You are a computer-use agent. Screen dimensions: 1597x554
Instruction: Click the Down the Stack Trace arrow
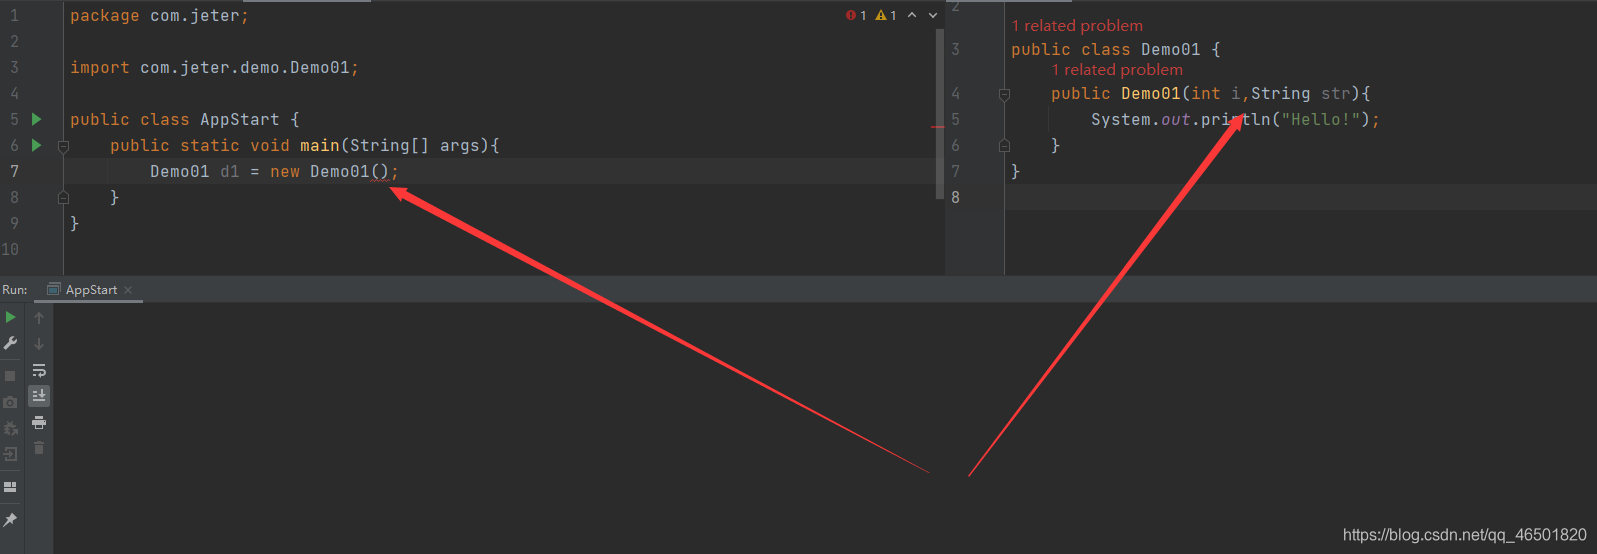(39, 344)
